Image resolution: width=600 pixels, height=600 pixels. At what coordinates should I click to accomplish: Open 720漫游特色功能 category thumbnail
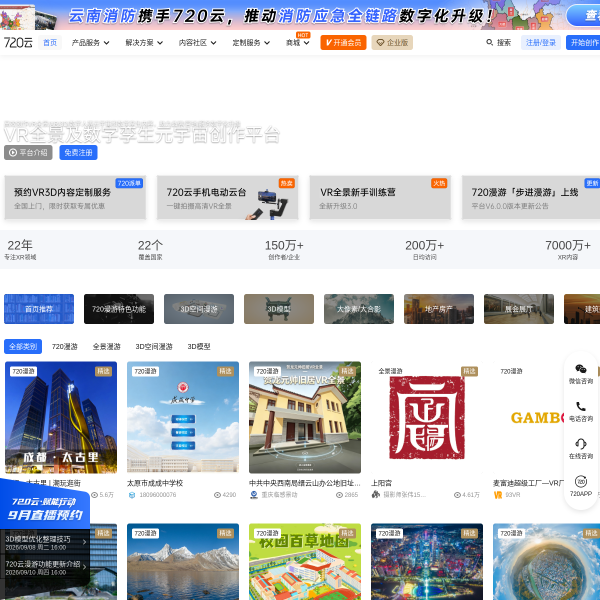119,309
